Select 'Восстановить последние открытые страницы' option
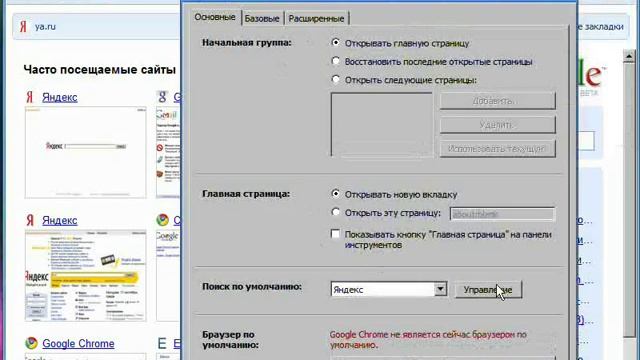 [336, 61]
